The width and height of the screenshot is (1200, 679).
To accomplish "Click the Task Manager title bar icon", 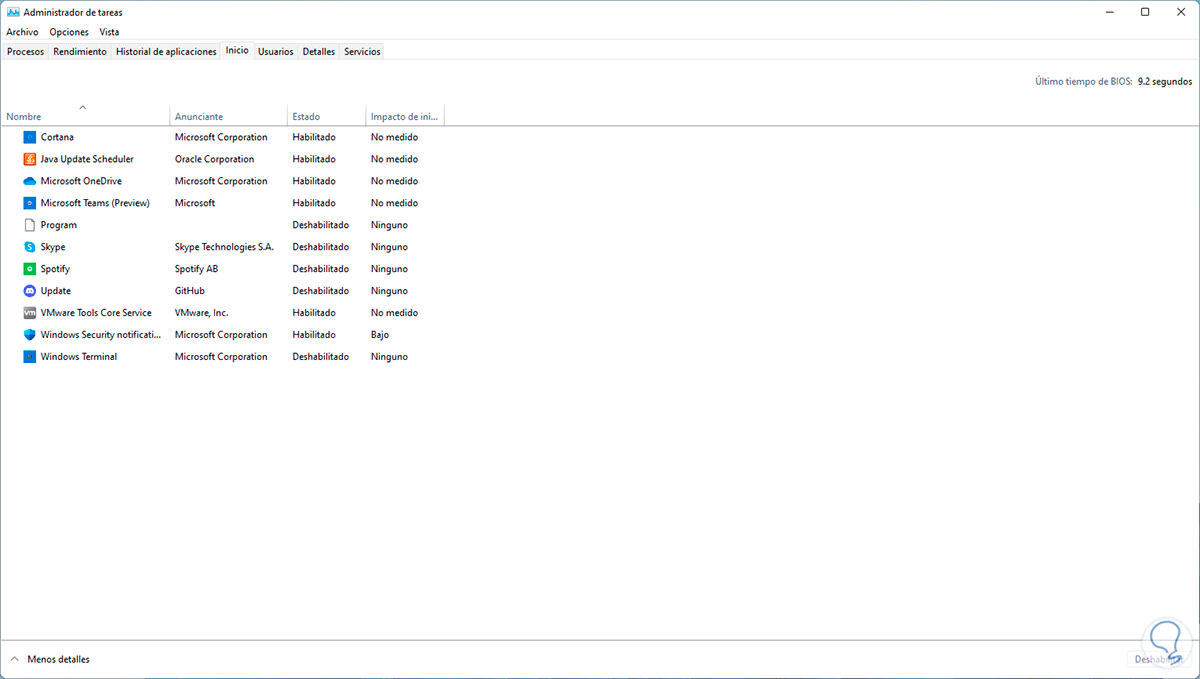I will point(13,12).
